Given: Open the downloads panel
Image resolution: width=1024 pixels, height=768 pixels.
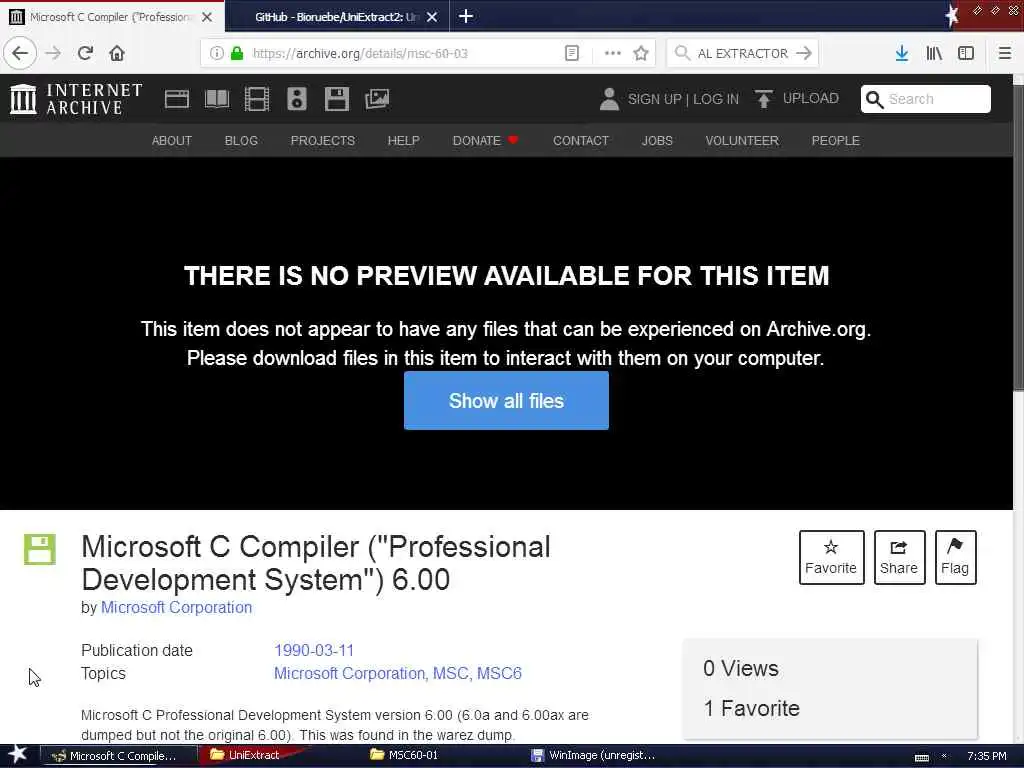Looking at the screenshot, I should click(x=902, y=53).
